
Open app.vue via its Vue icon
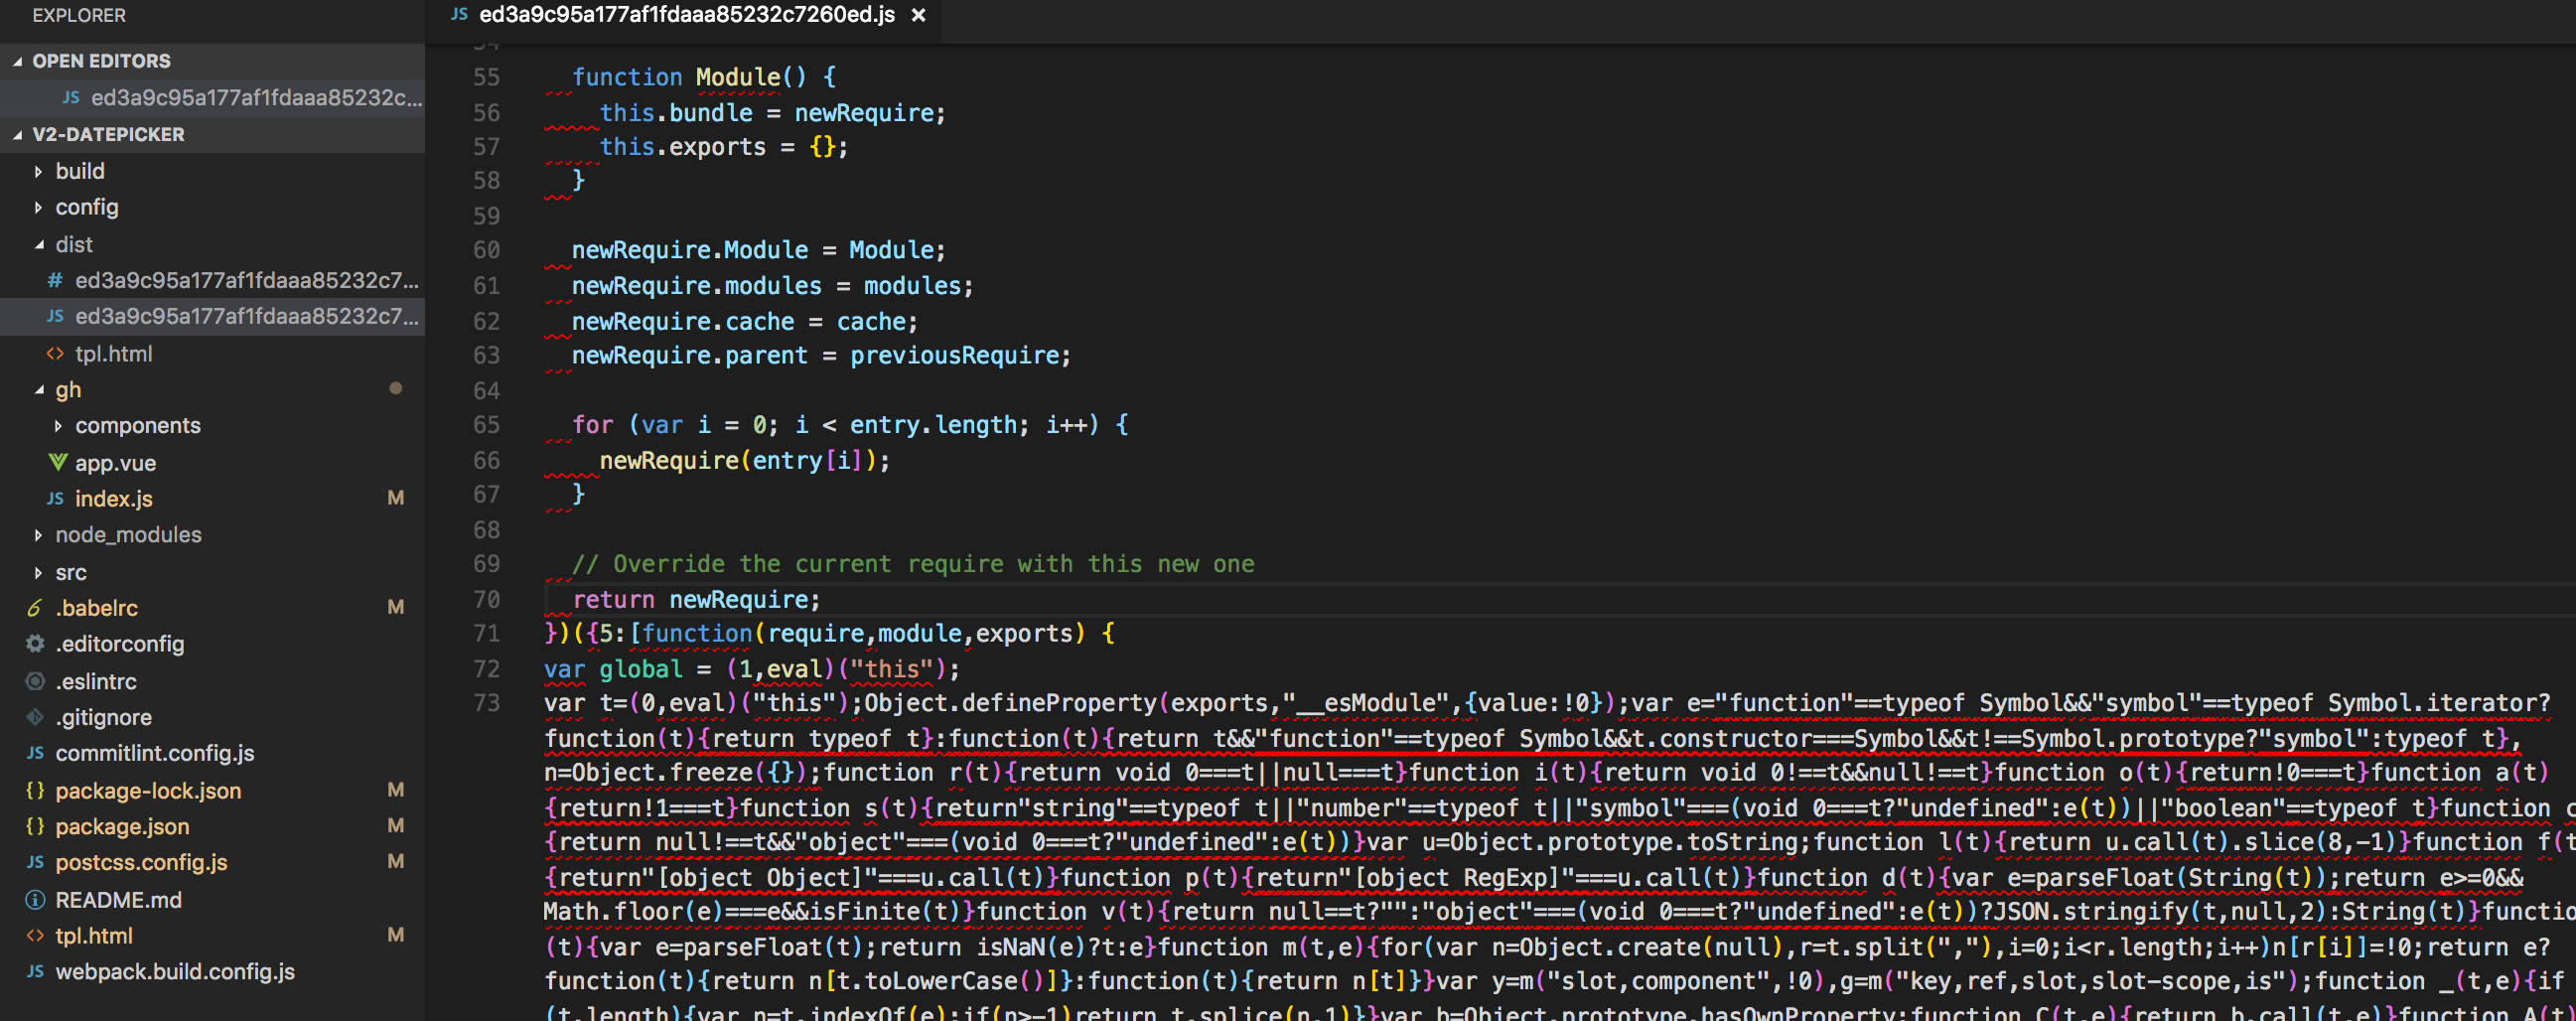[x=58, y=462]
